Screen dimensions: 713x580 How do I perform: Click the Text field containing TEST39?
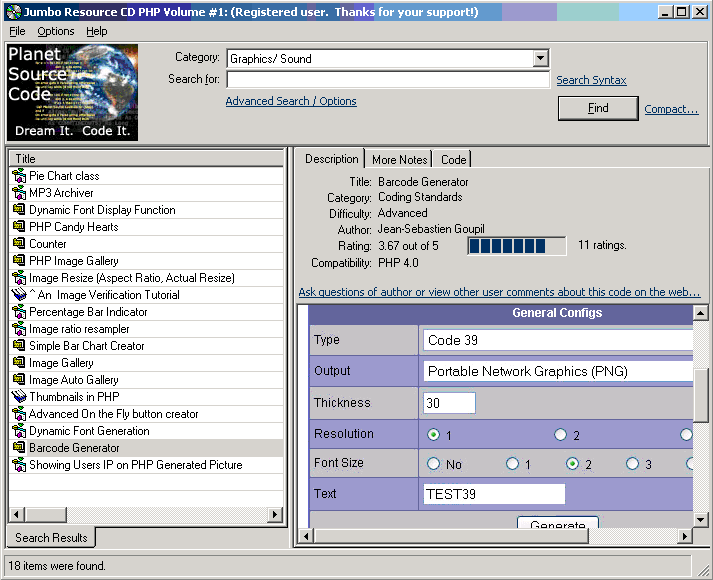click(x=494, y=494)
